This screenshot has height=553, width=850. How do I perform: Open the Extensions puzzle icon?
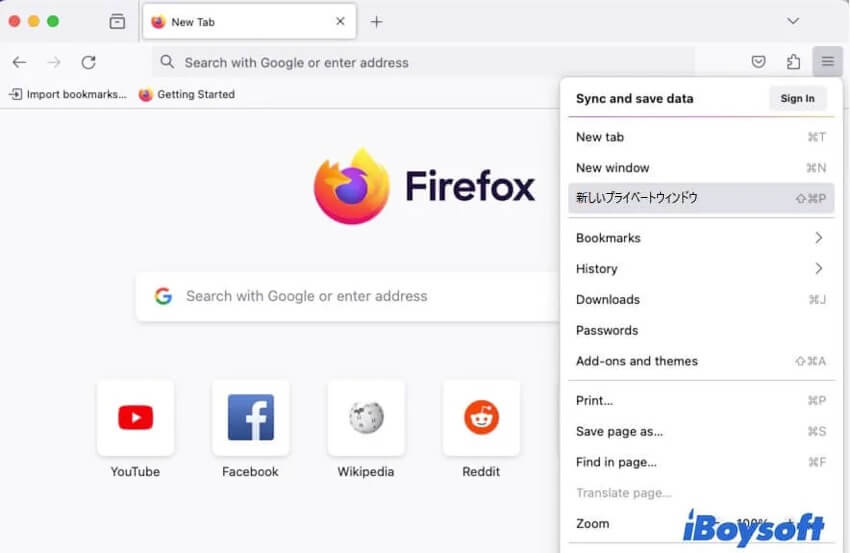(x=793, y=62)
